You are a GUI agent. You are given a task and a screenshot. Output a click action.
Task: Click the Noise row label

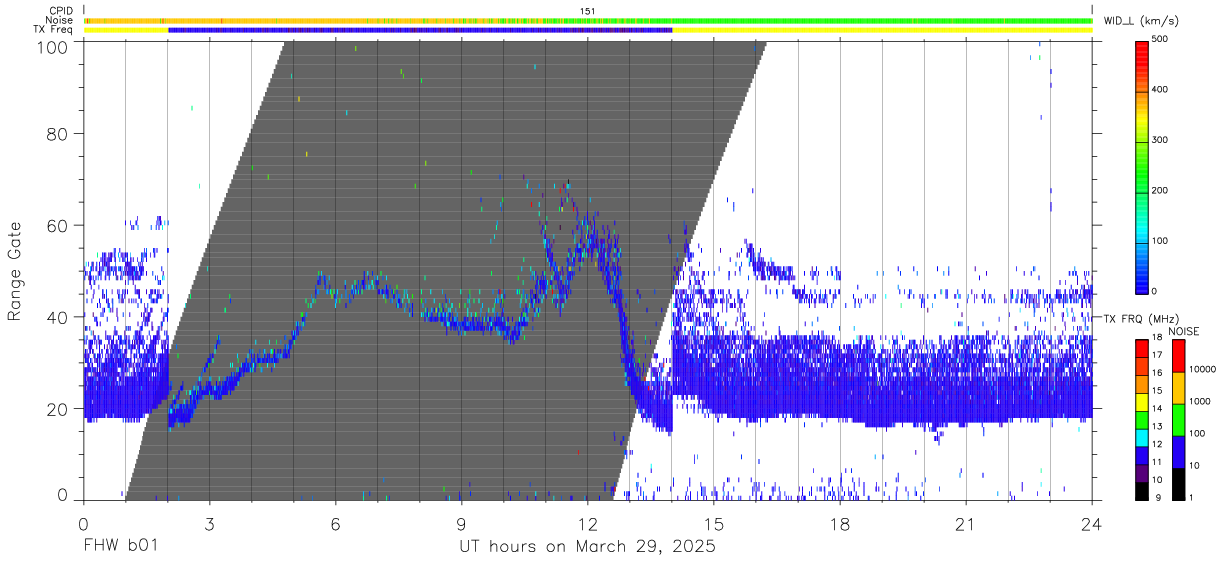[x=61, y=20]
